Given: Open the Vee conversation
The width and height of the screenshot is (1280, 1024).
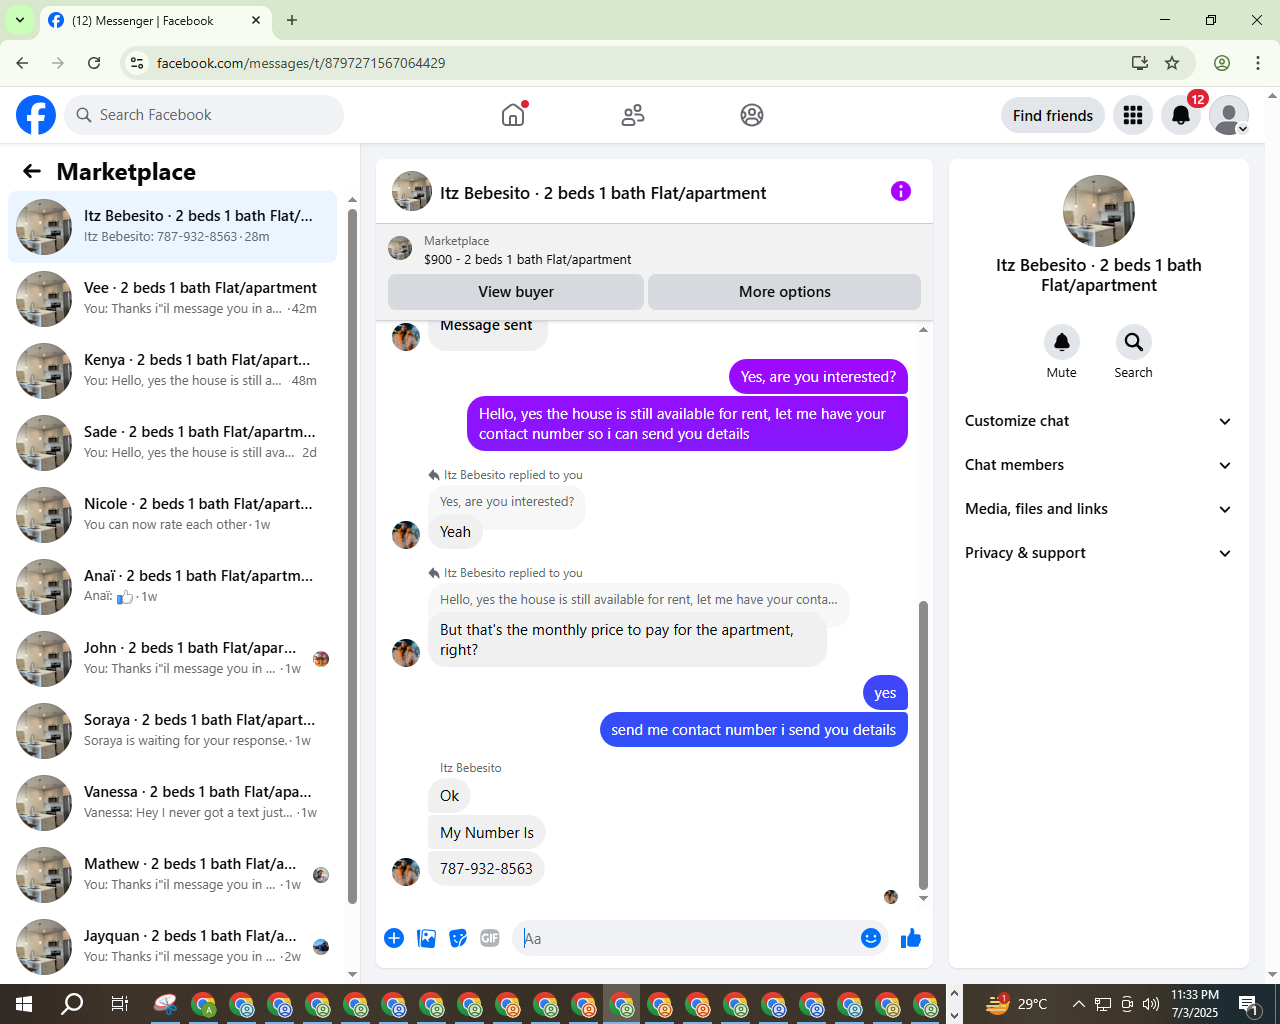Looking at the screenshot, I should tap(173, 299).
